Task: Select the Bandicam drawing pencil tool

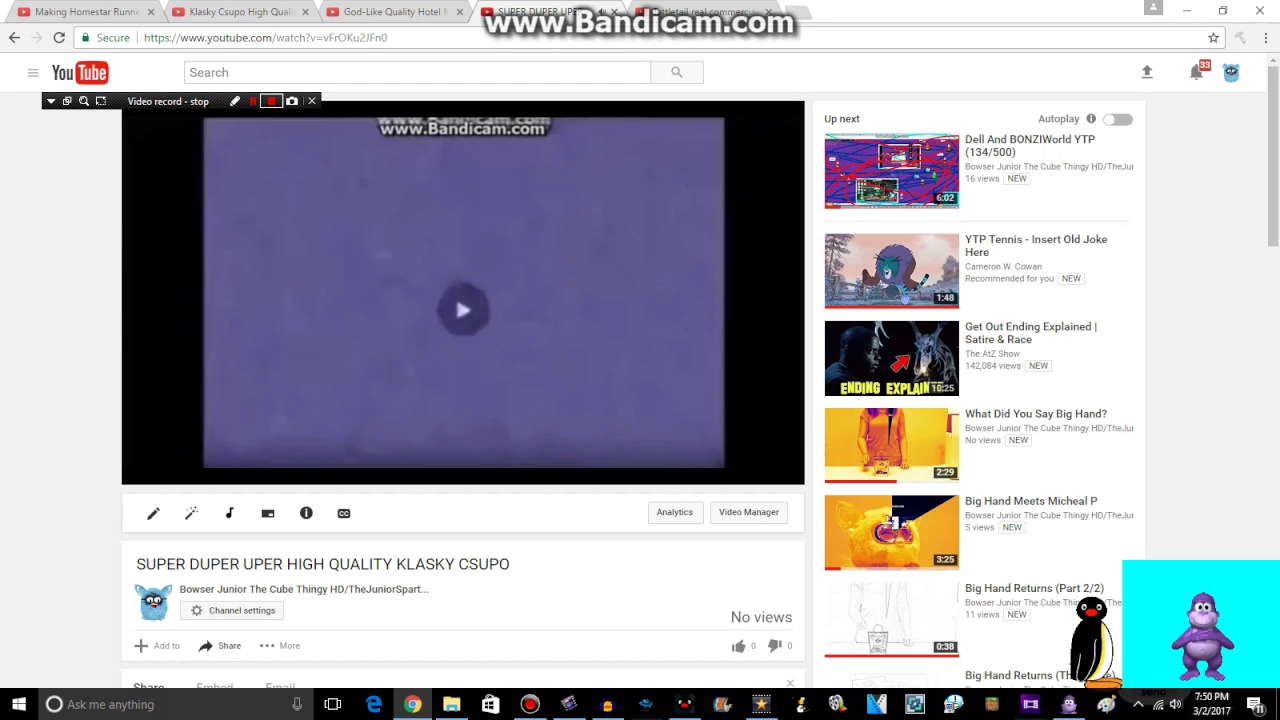Action: point(235,101)
